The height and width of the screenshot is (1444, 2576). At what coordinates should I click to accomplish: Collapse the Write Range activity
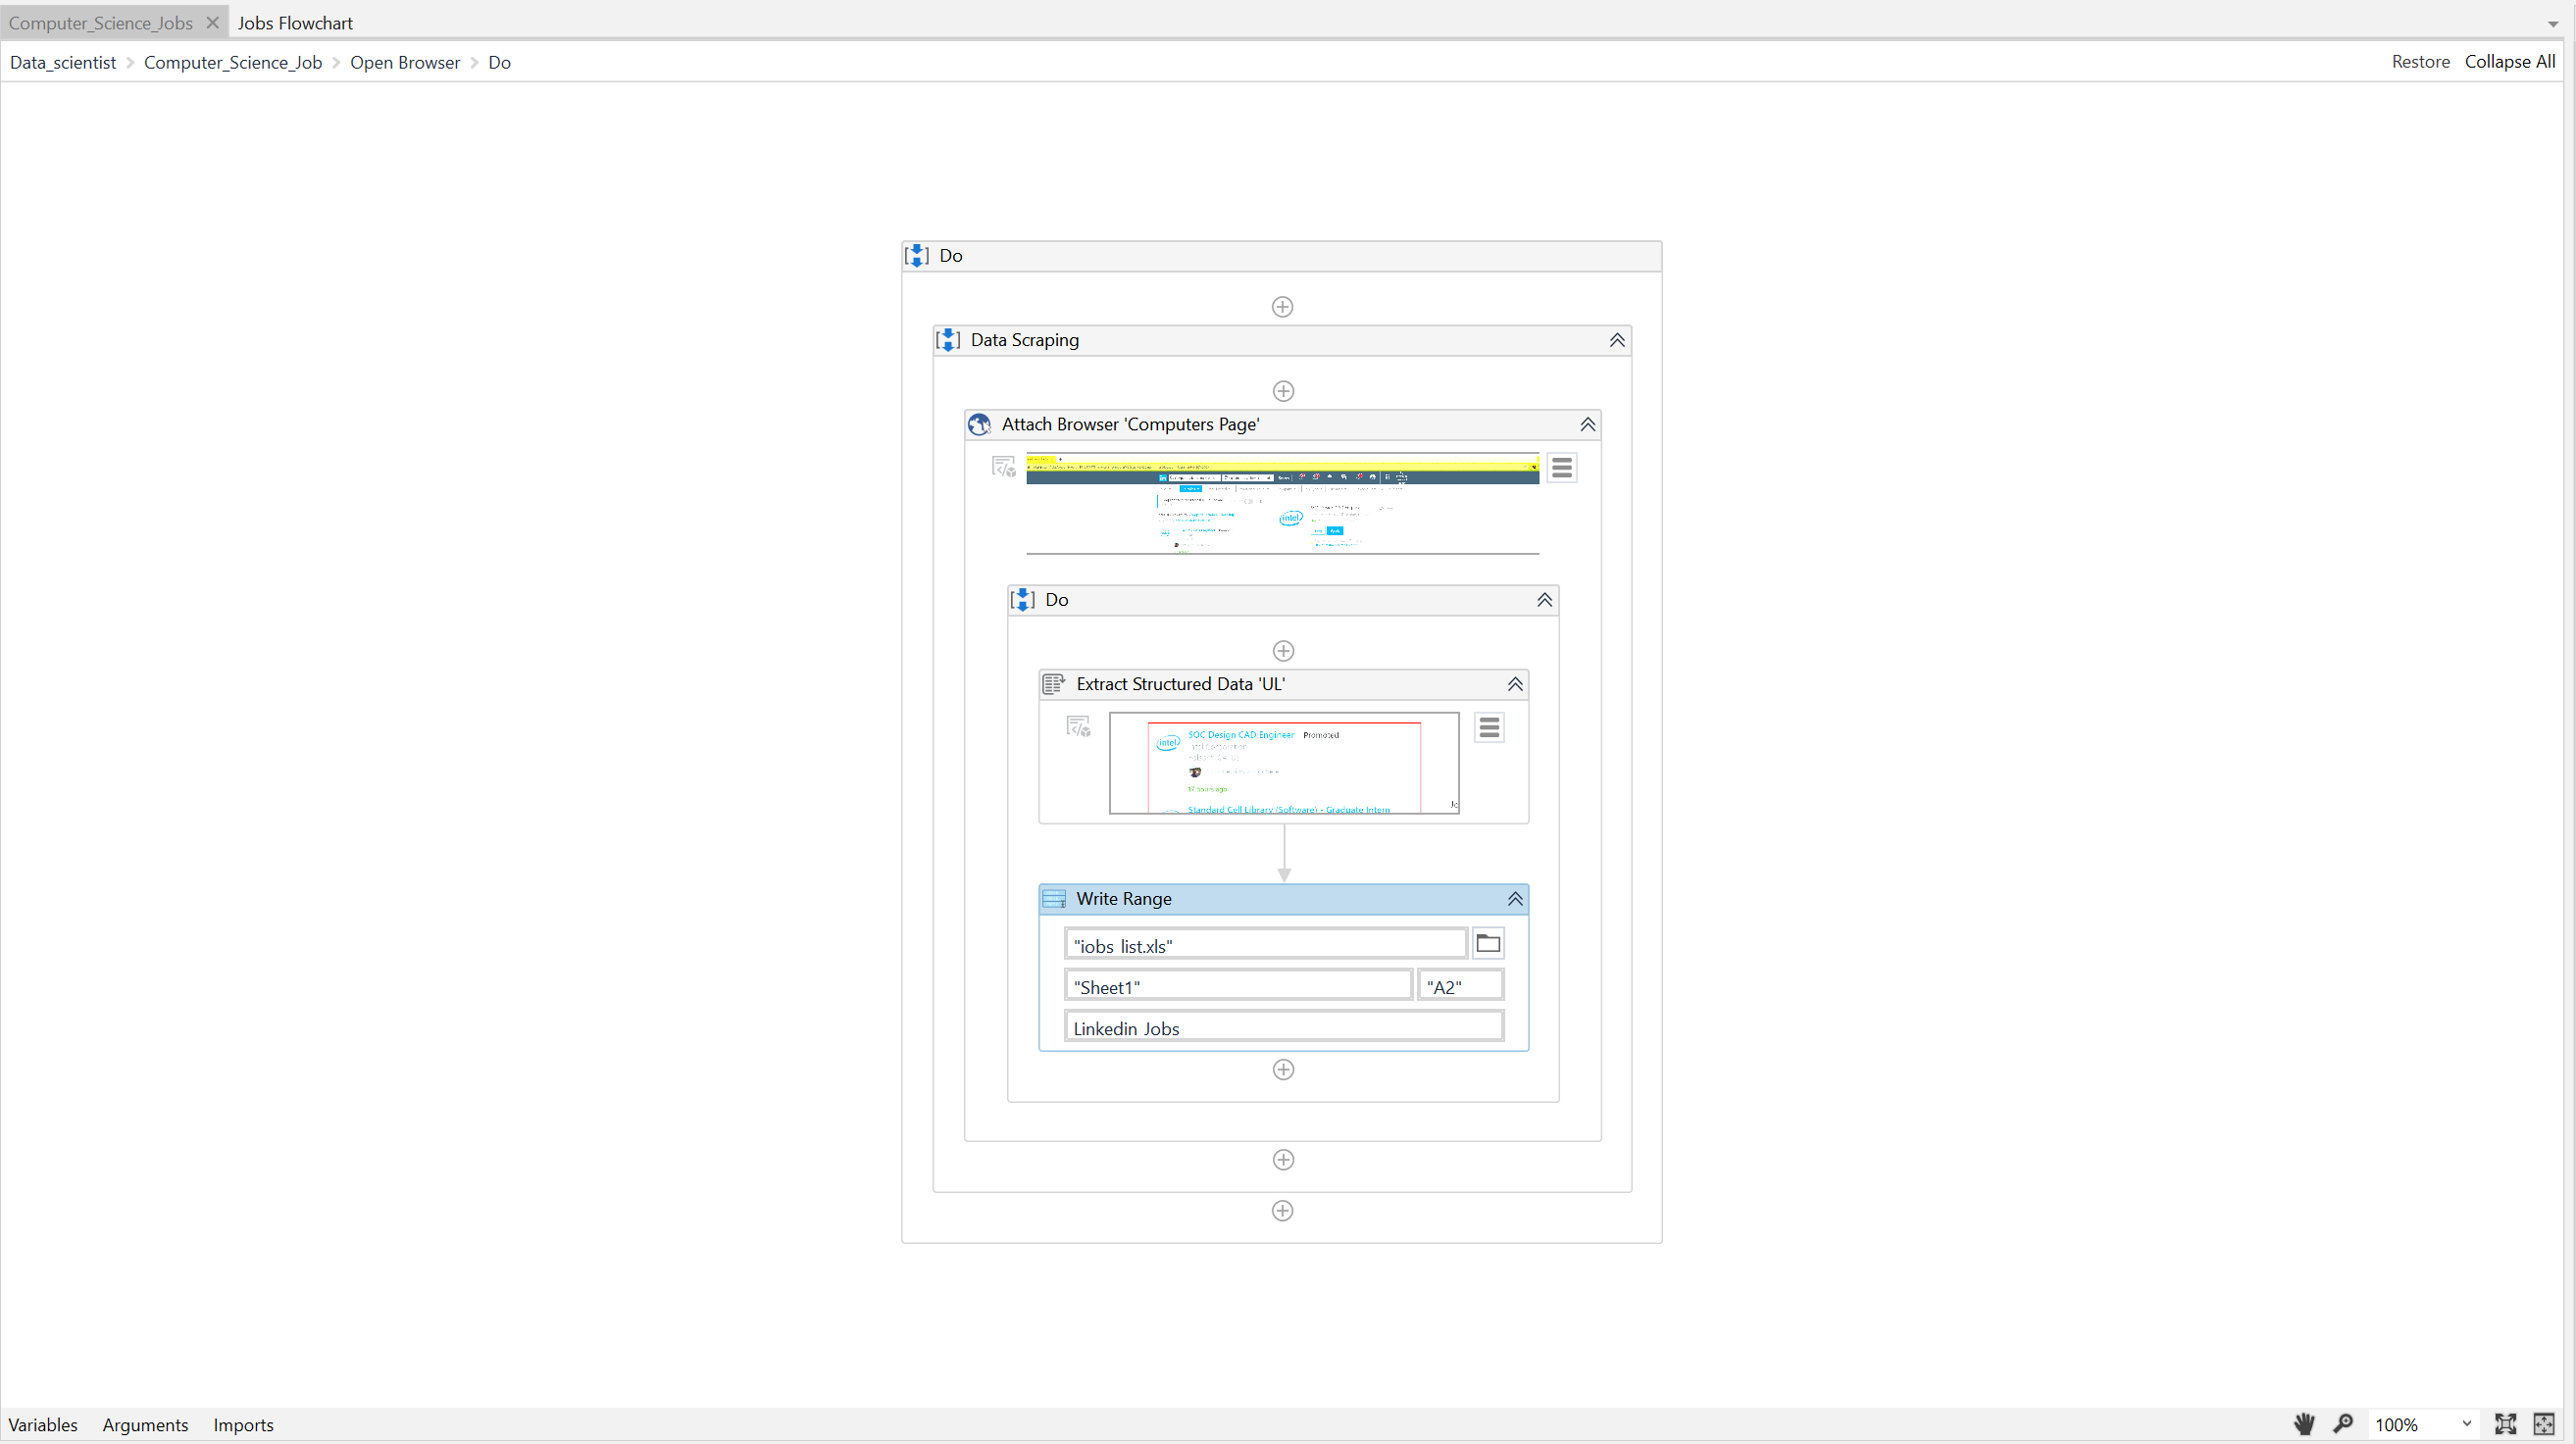(x=1515, y=898)
